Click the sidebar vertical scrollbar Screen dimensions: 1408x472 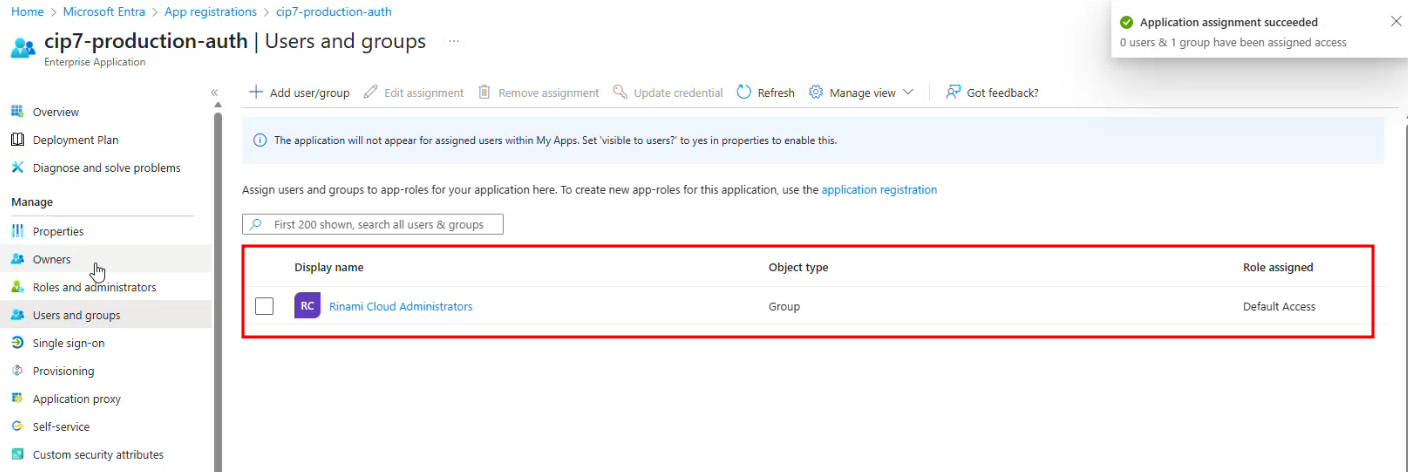coord(218,290)
